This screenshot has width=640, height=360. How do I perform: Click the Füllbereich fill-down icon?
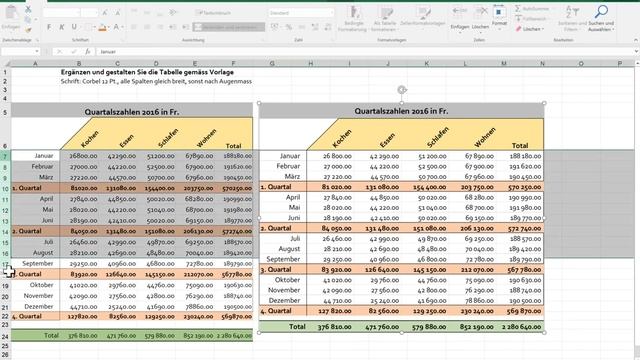point(518,18)
